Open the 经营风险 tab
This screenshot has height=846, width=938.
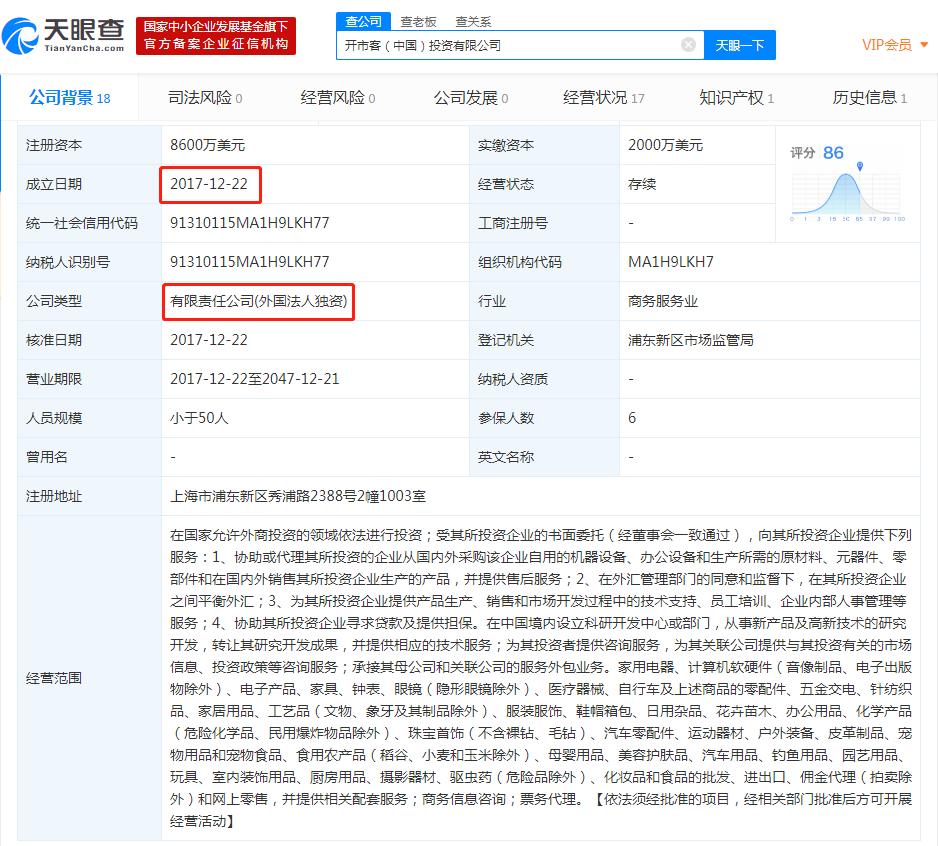[x=338, y=98]
